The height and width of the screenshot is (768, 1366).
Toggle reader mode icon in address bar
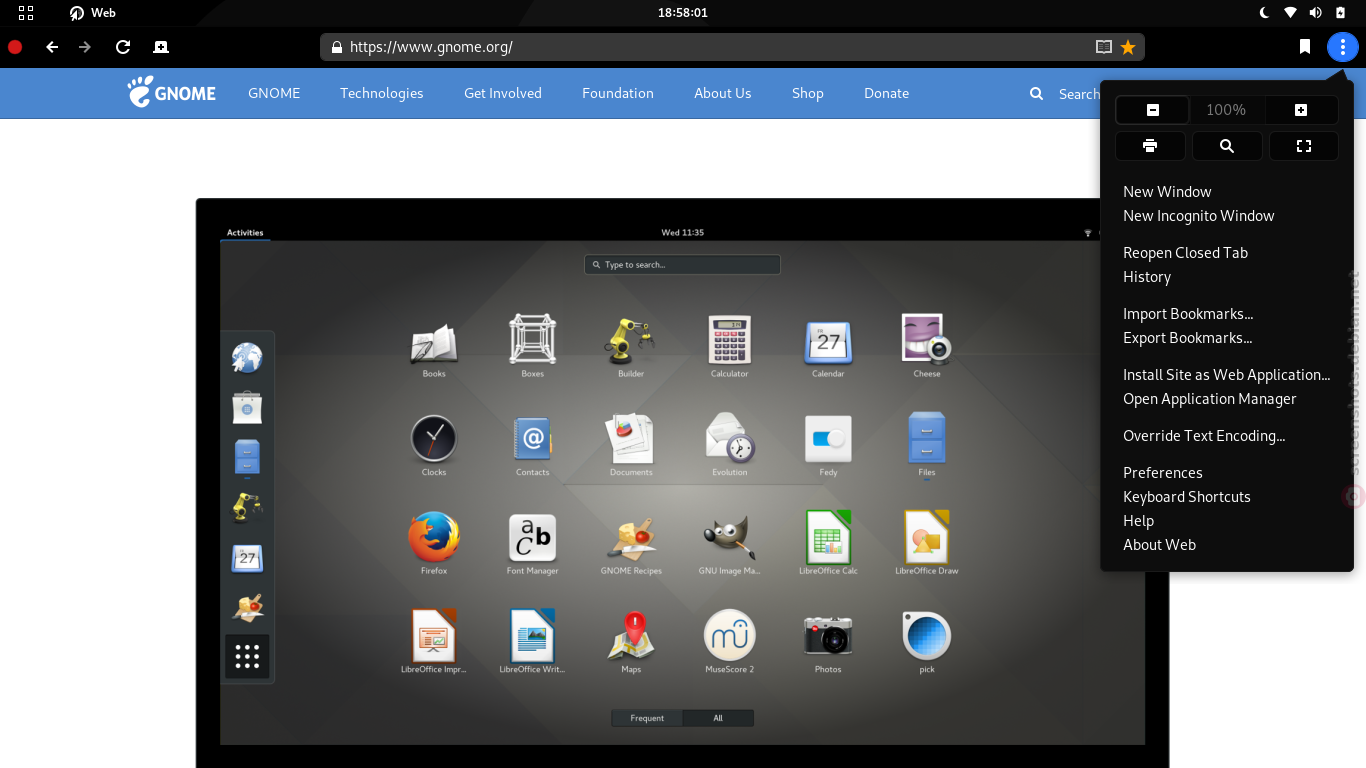[x=1104, y=47]
